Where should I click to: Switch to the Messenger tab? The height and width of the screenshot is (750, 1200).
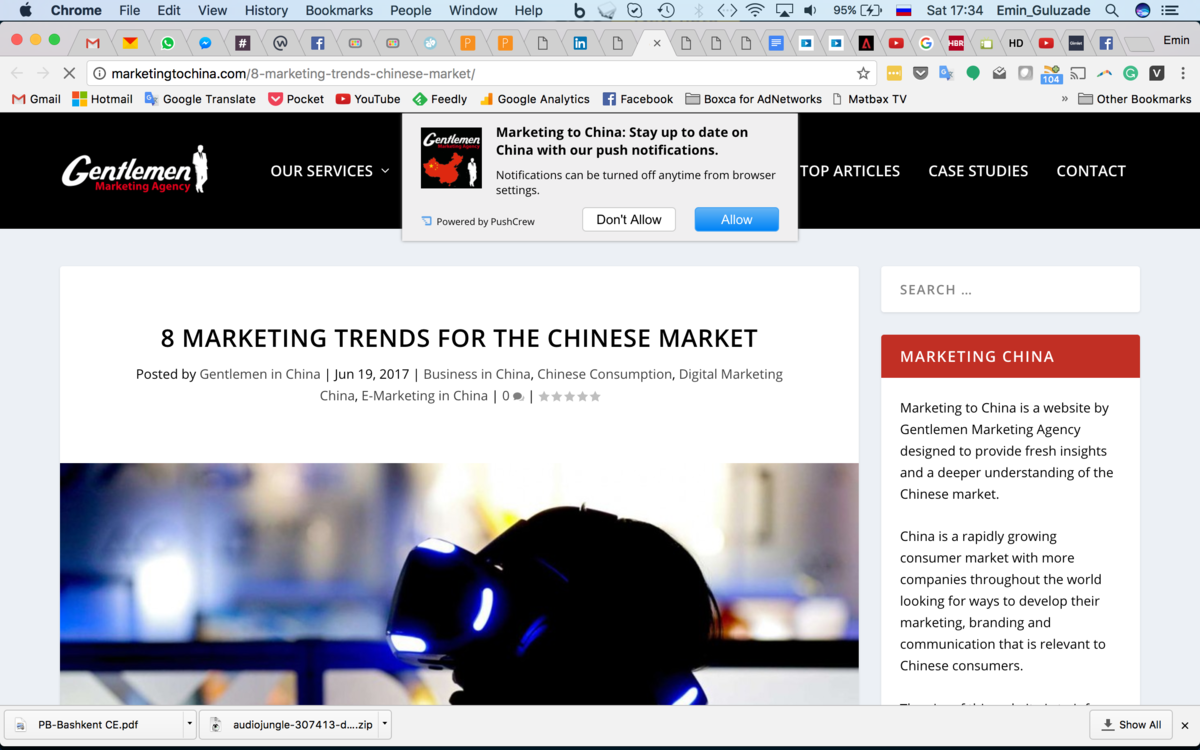pos(205,43)
